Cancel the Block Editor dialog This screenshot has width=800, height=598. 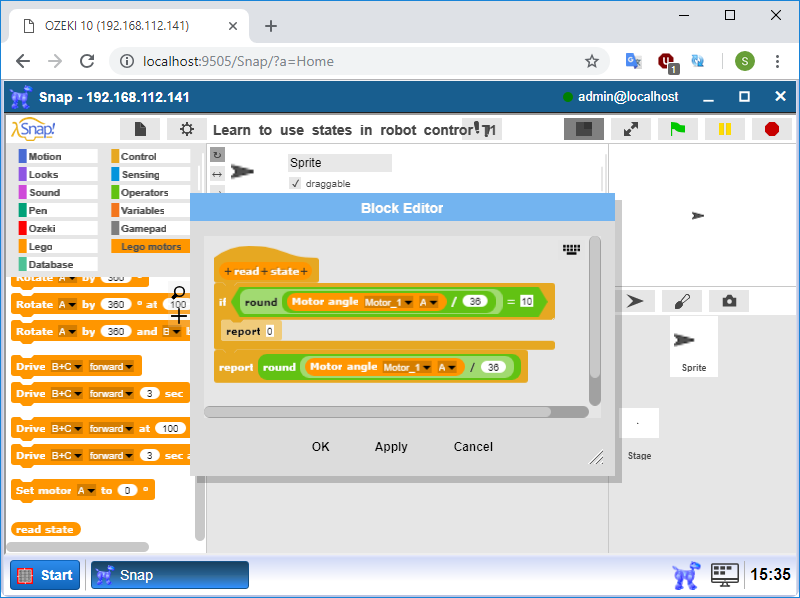[473, 447]
